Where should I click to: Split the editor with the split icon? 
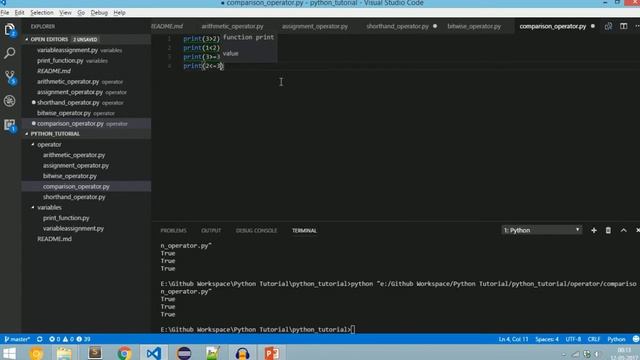pyautogui.click(x=624, y=26)
